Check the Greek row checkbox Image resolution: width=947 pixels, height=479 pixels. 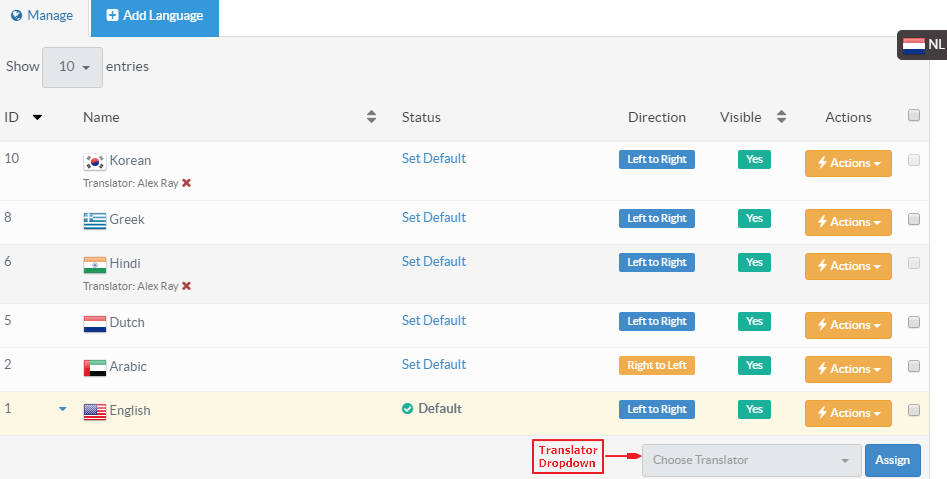[913, 219]
